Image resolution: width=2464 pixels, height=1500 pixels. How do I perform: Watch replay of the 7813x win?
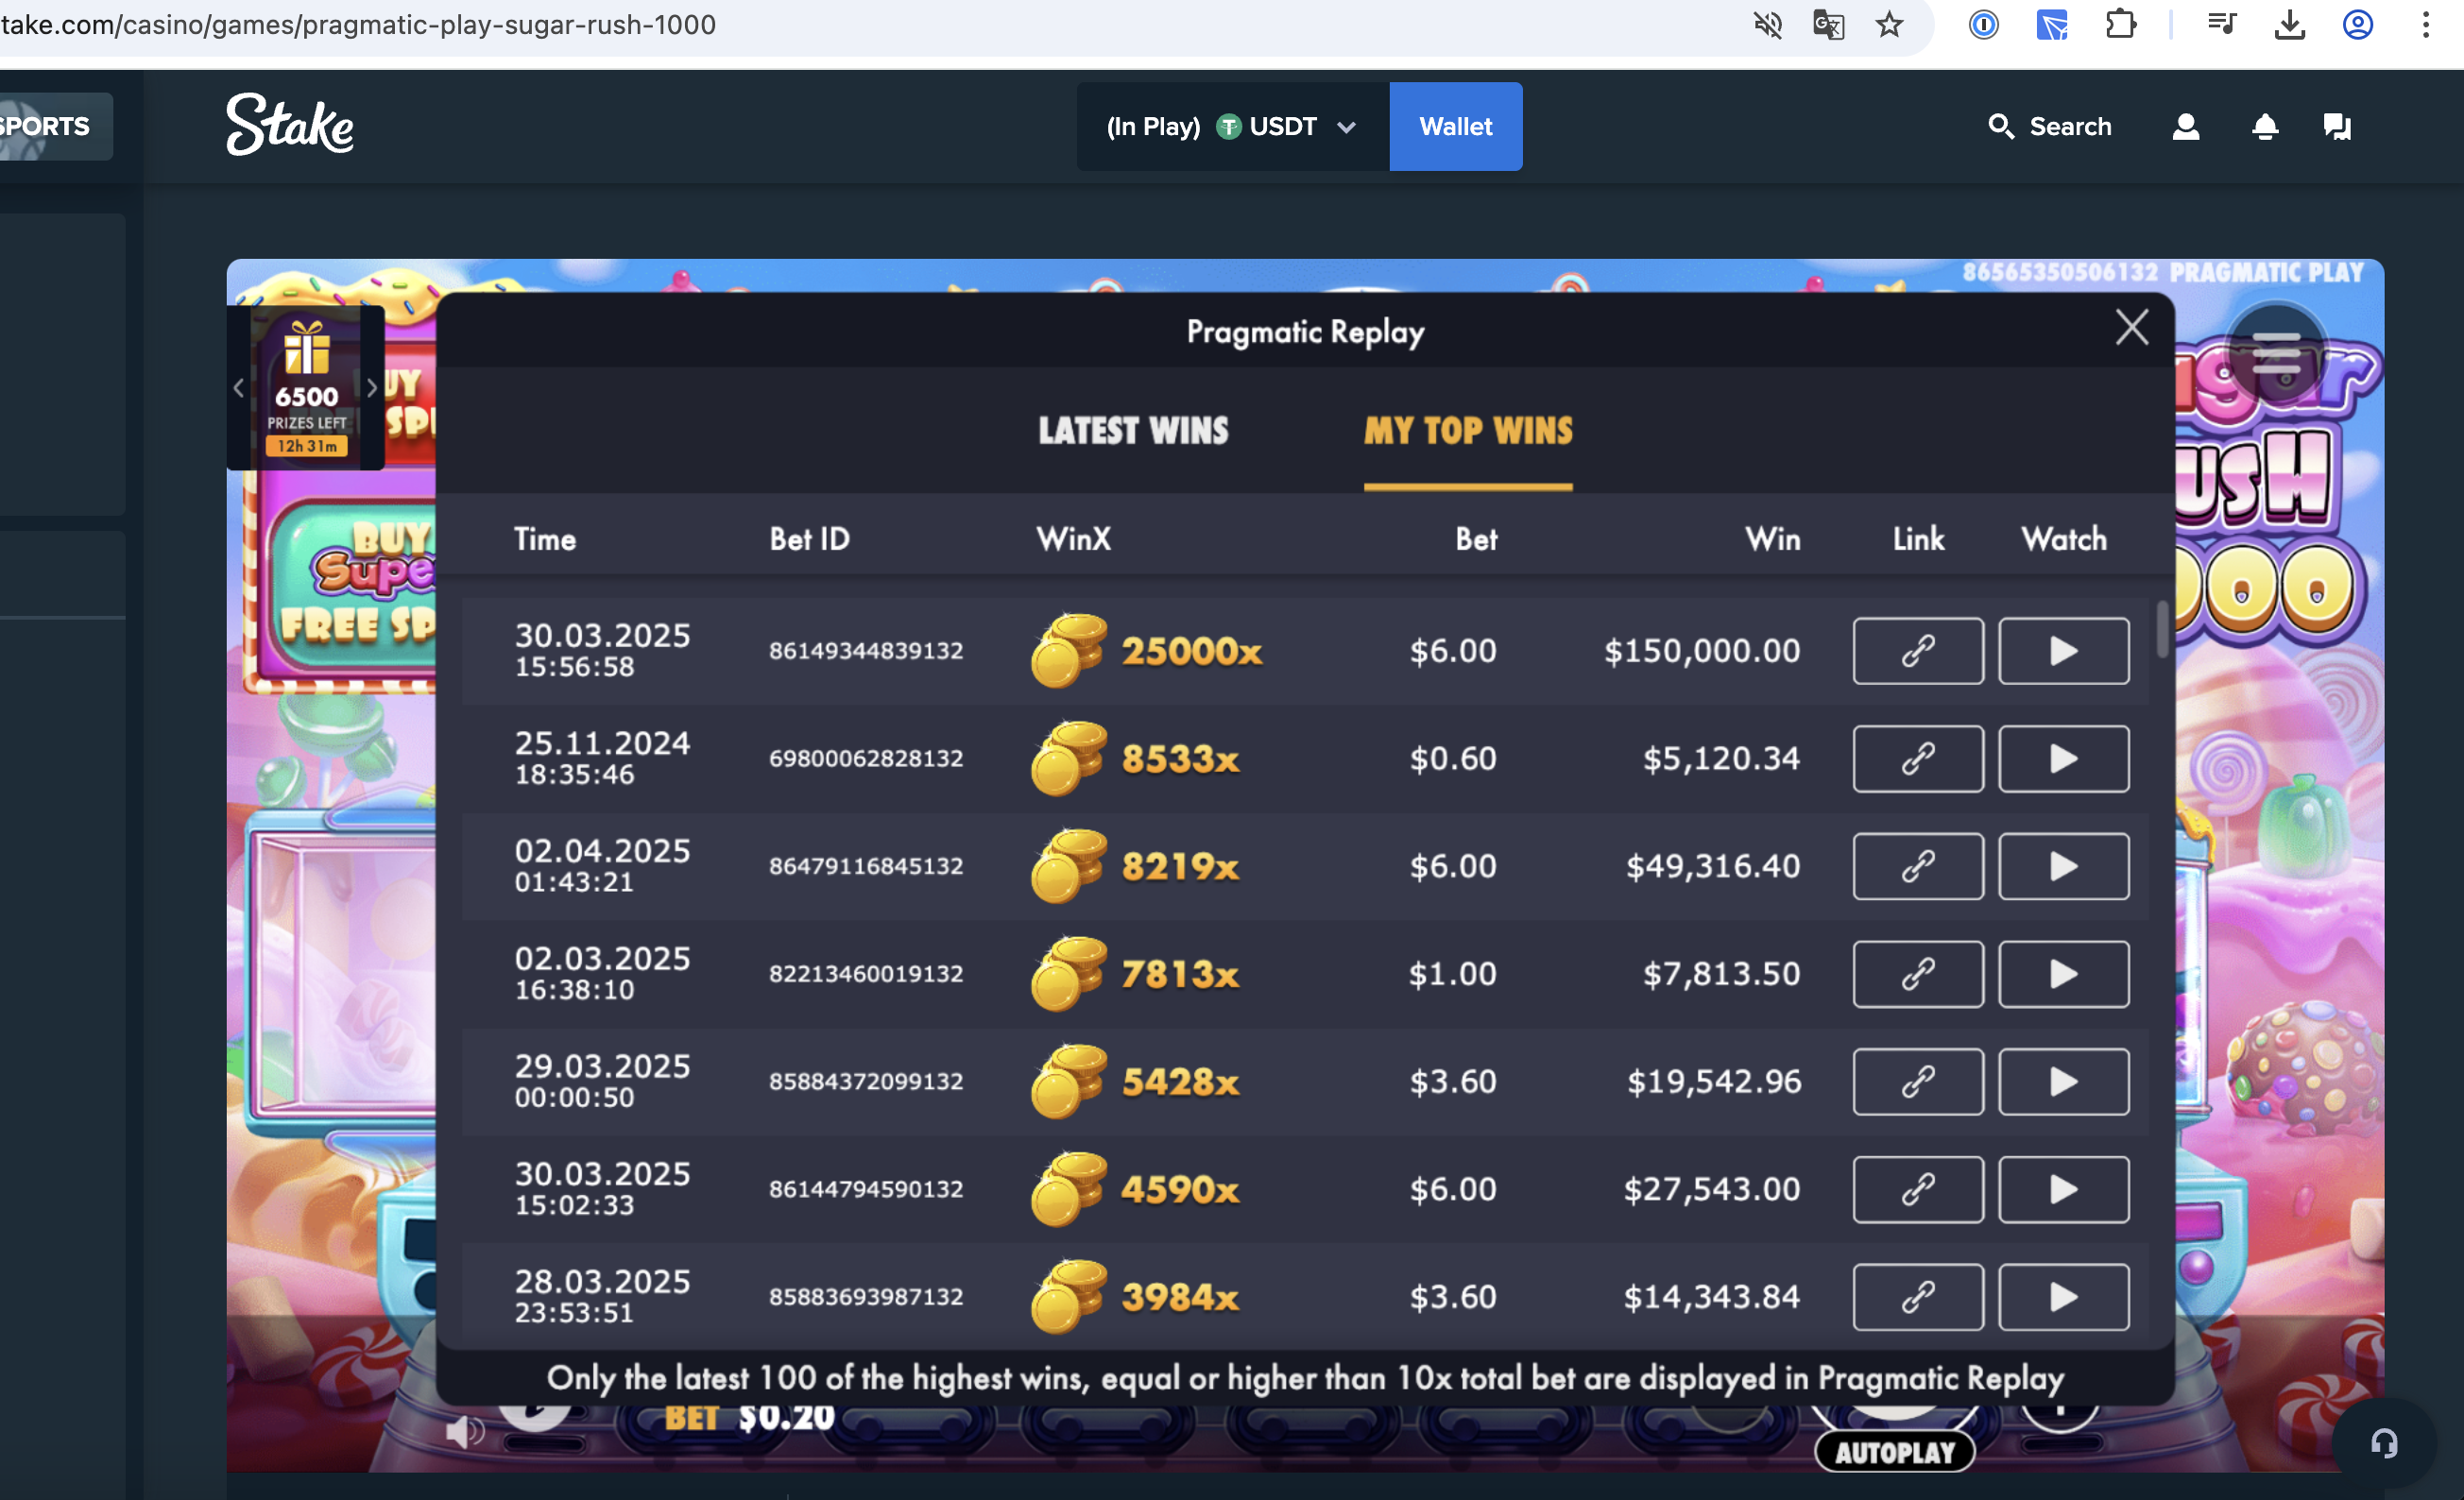2063,974
